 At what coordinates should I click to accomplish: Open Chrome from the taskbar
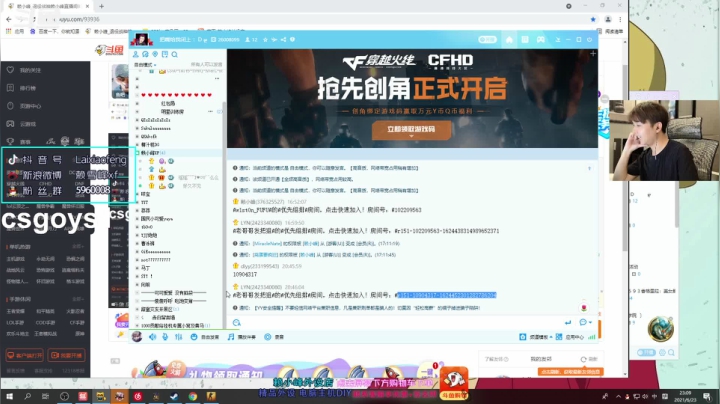click(x=192, y=396)
